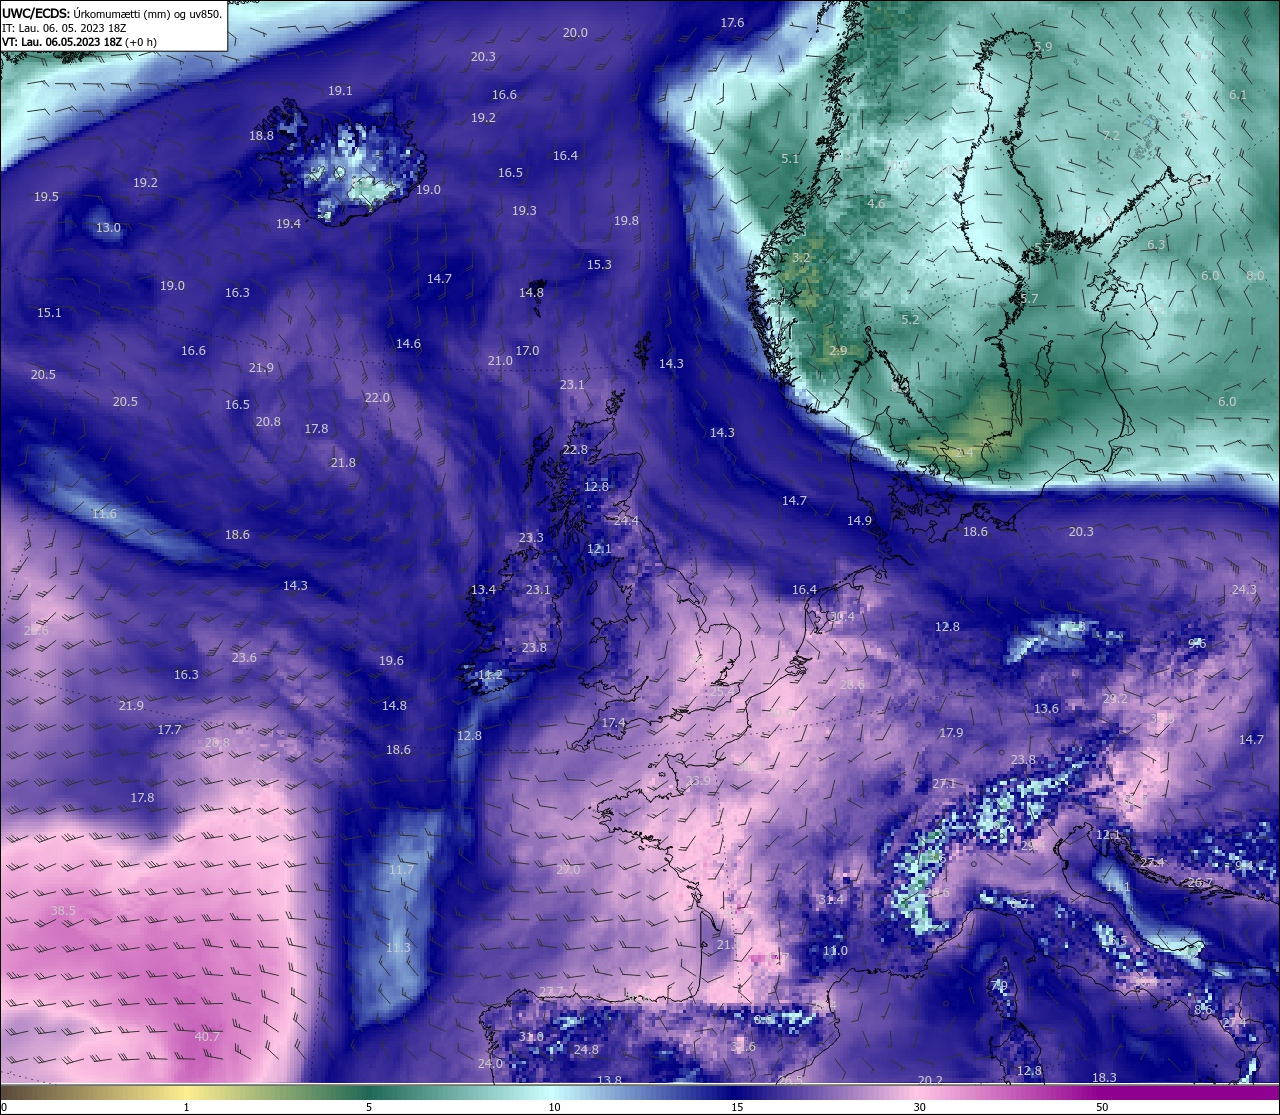The image size is (1280, 1115).
Task: Click the map value 19.3
Action: (524, 211)
